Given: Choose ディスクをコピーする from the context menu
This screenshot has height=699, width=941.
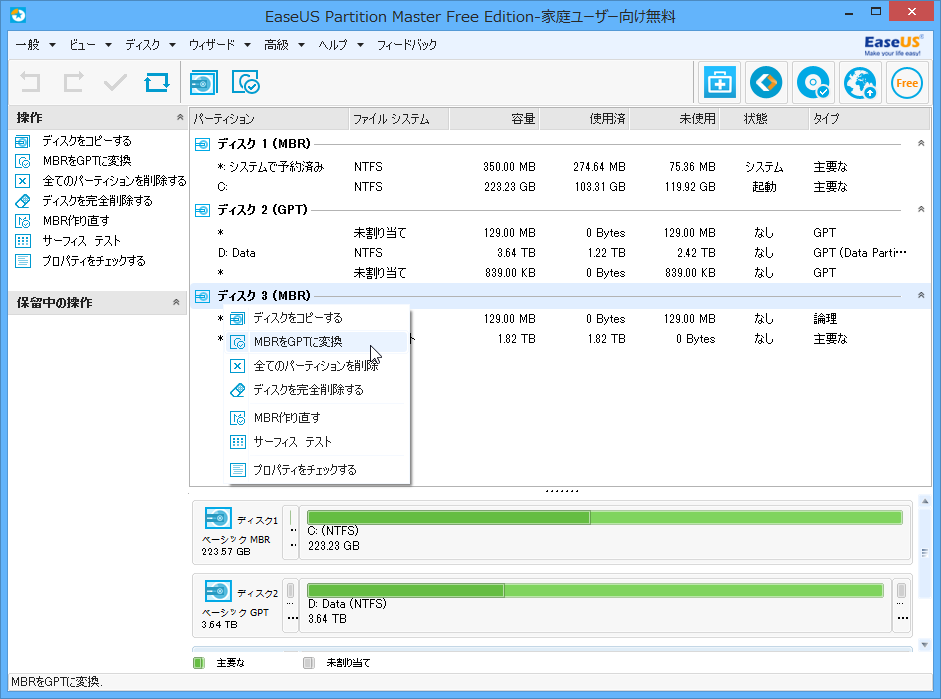Looking at the screenshot, I should coord(317,317).
